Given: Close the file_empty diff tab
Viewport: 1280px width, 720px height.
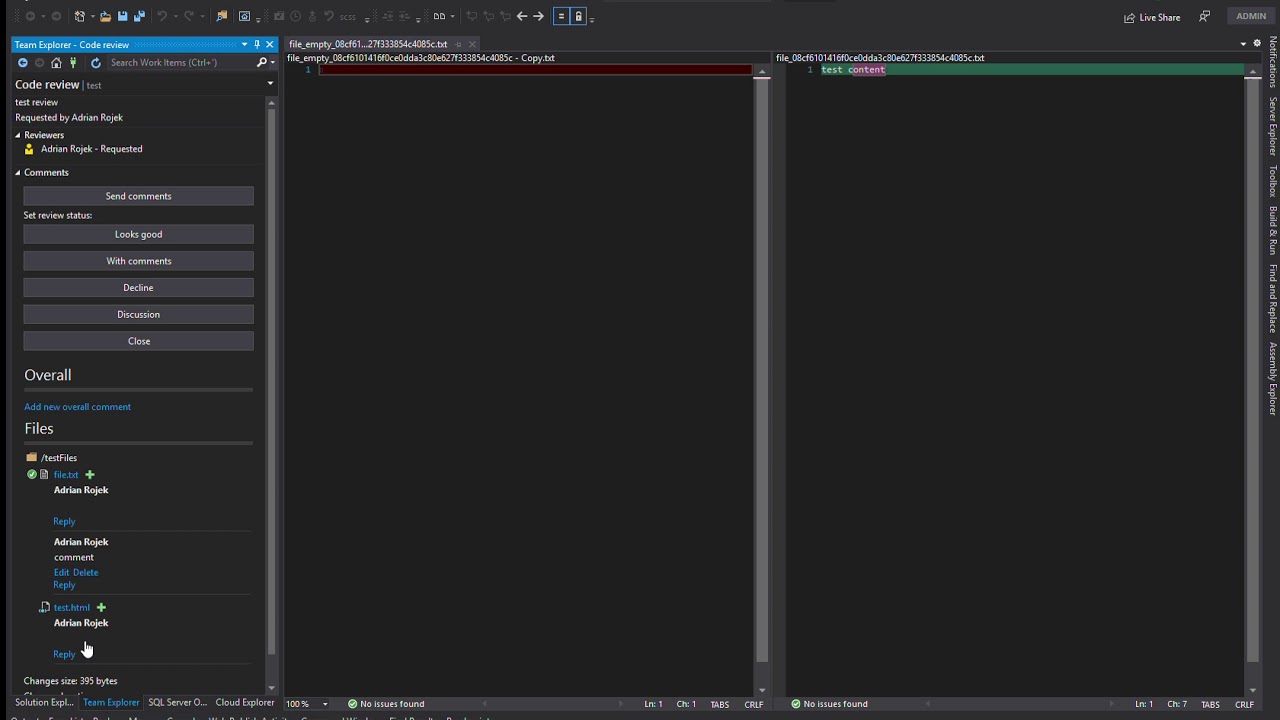Looking at the screenshot, I should (472, 44).
